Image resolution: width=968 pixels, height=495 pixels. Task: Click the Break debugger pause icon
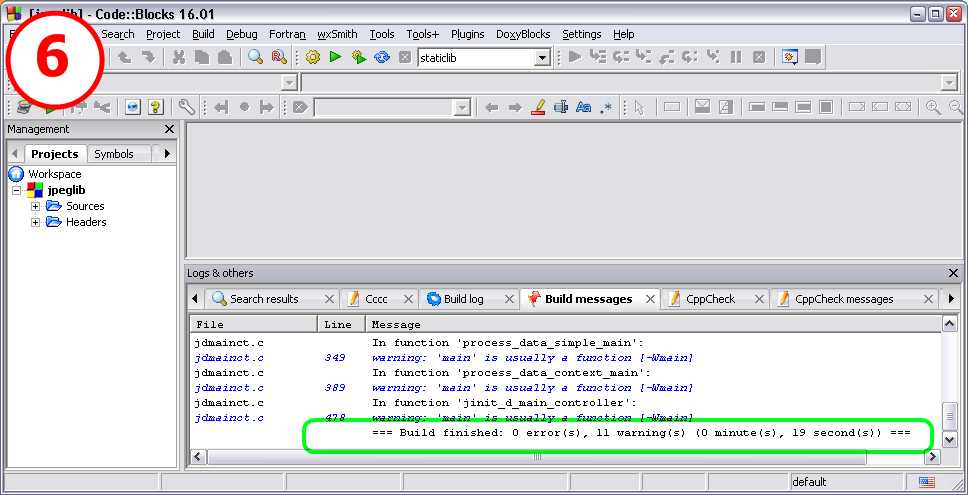click(736, 57)
